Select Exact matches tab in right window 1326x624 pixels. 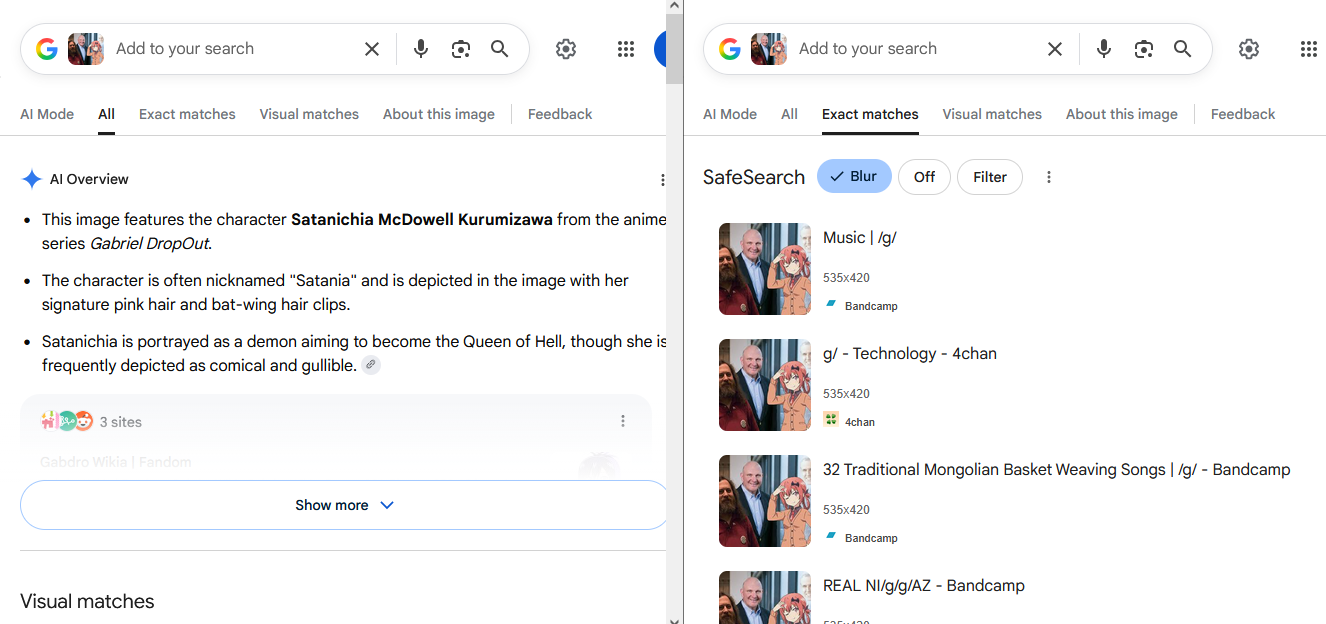[x=870, y=114]
